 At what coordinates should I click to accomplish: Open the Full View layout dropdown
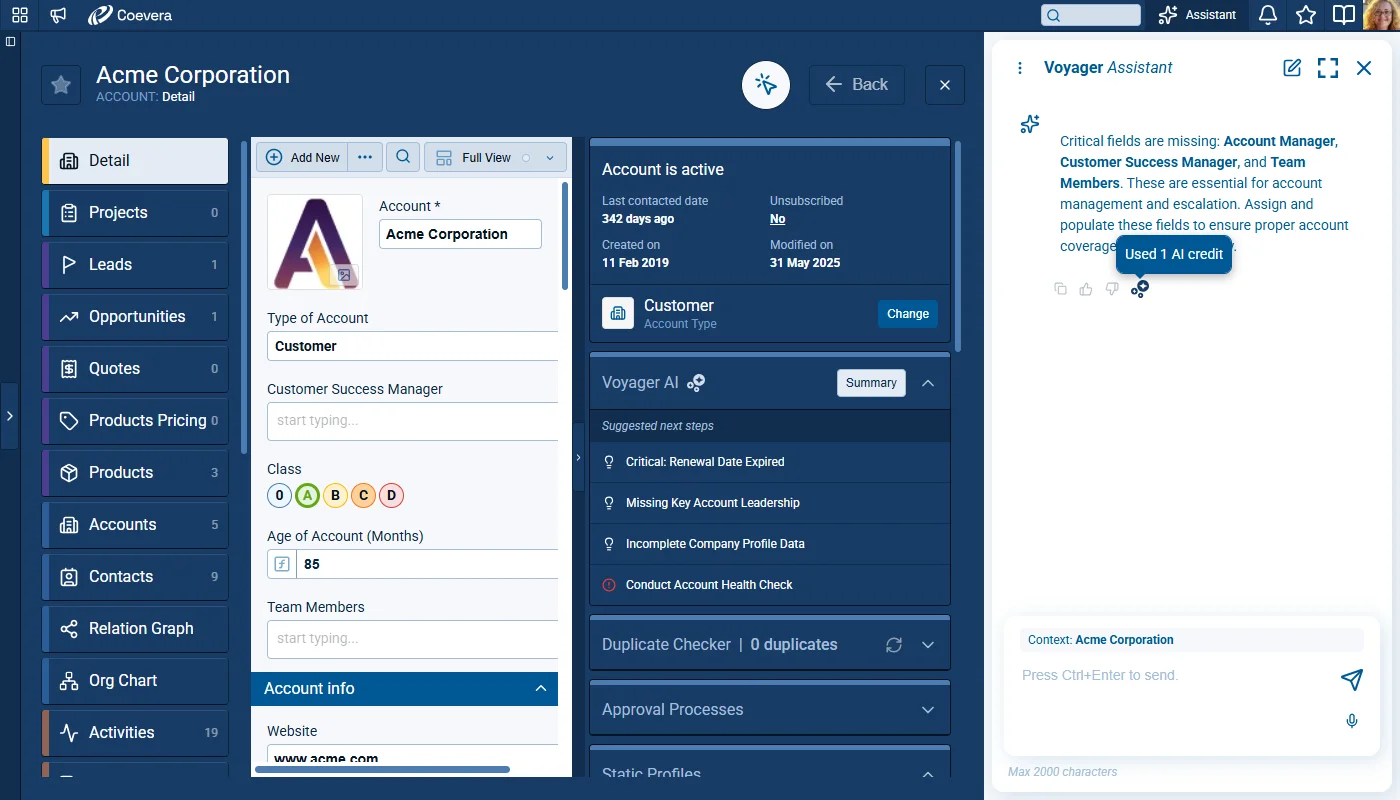[x=496, y=157]
